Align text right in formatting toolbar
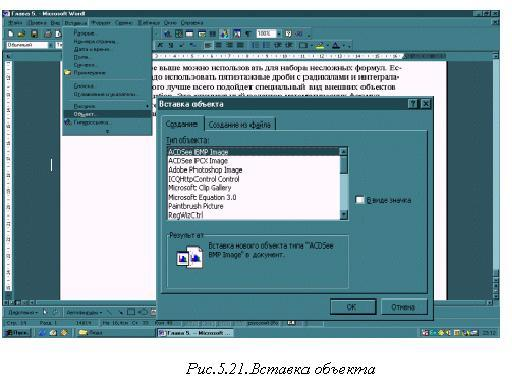The image size is (512, 384). tap(229, 45)
